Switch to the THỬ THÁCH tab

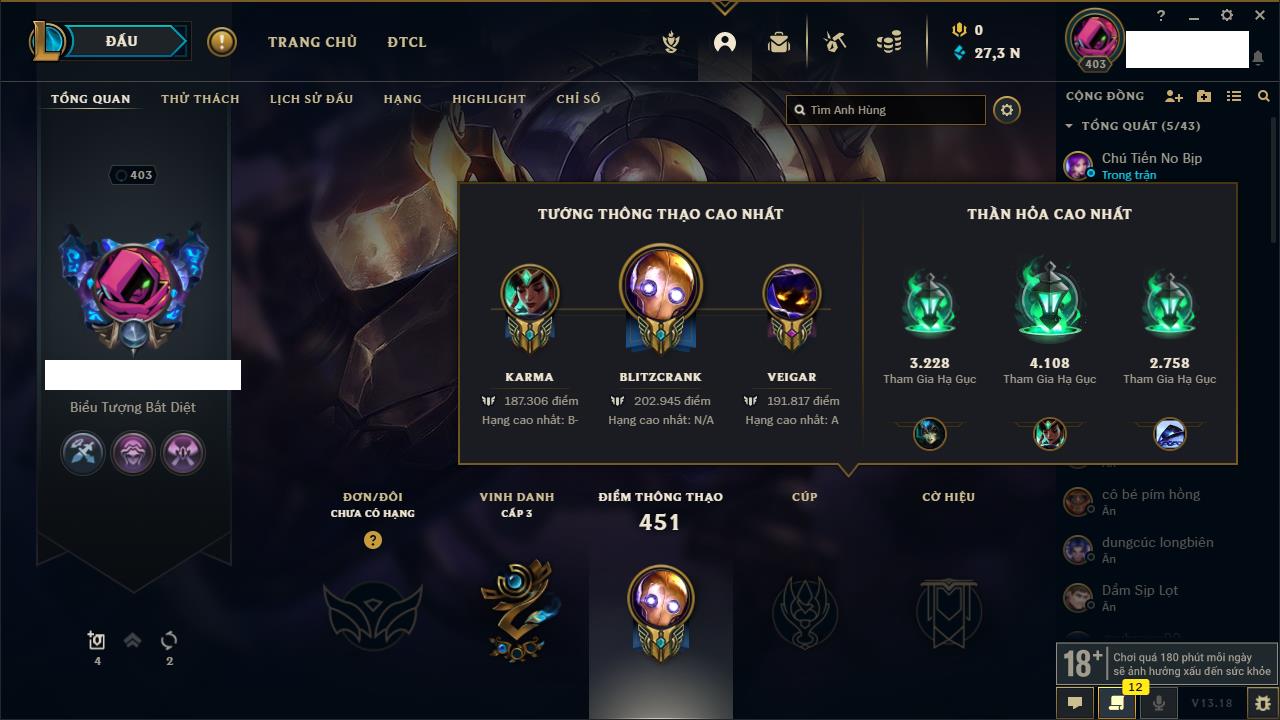pyautogui.click(x=200, y=99)
